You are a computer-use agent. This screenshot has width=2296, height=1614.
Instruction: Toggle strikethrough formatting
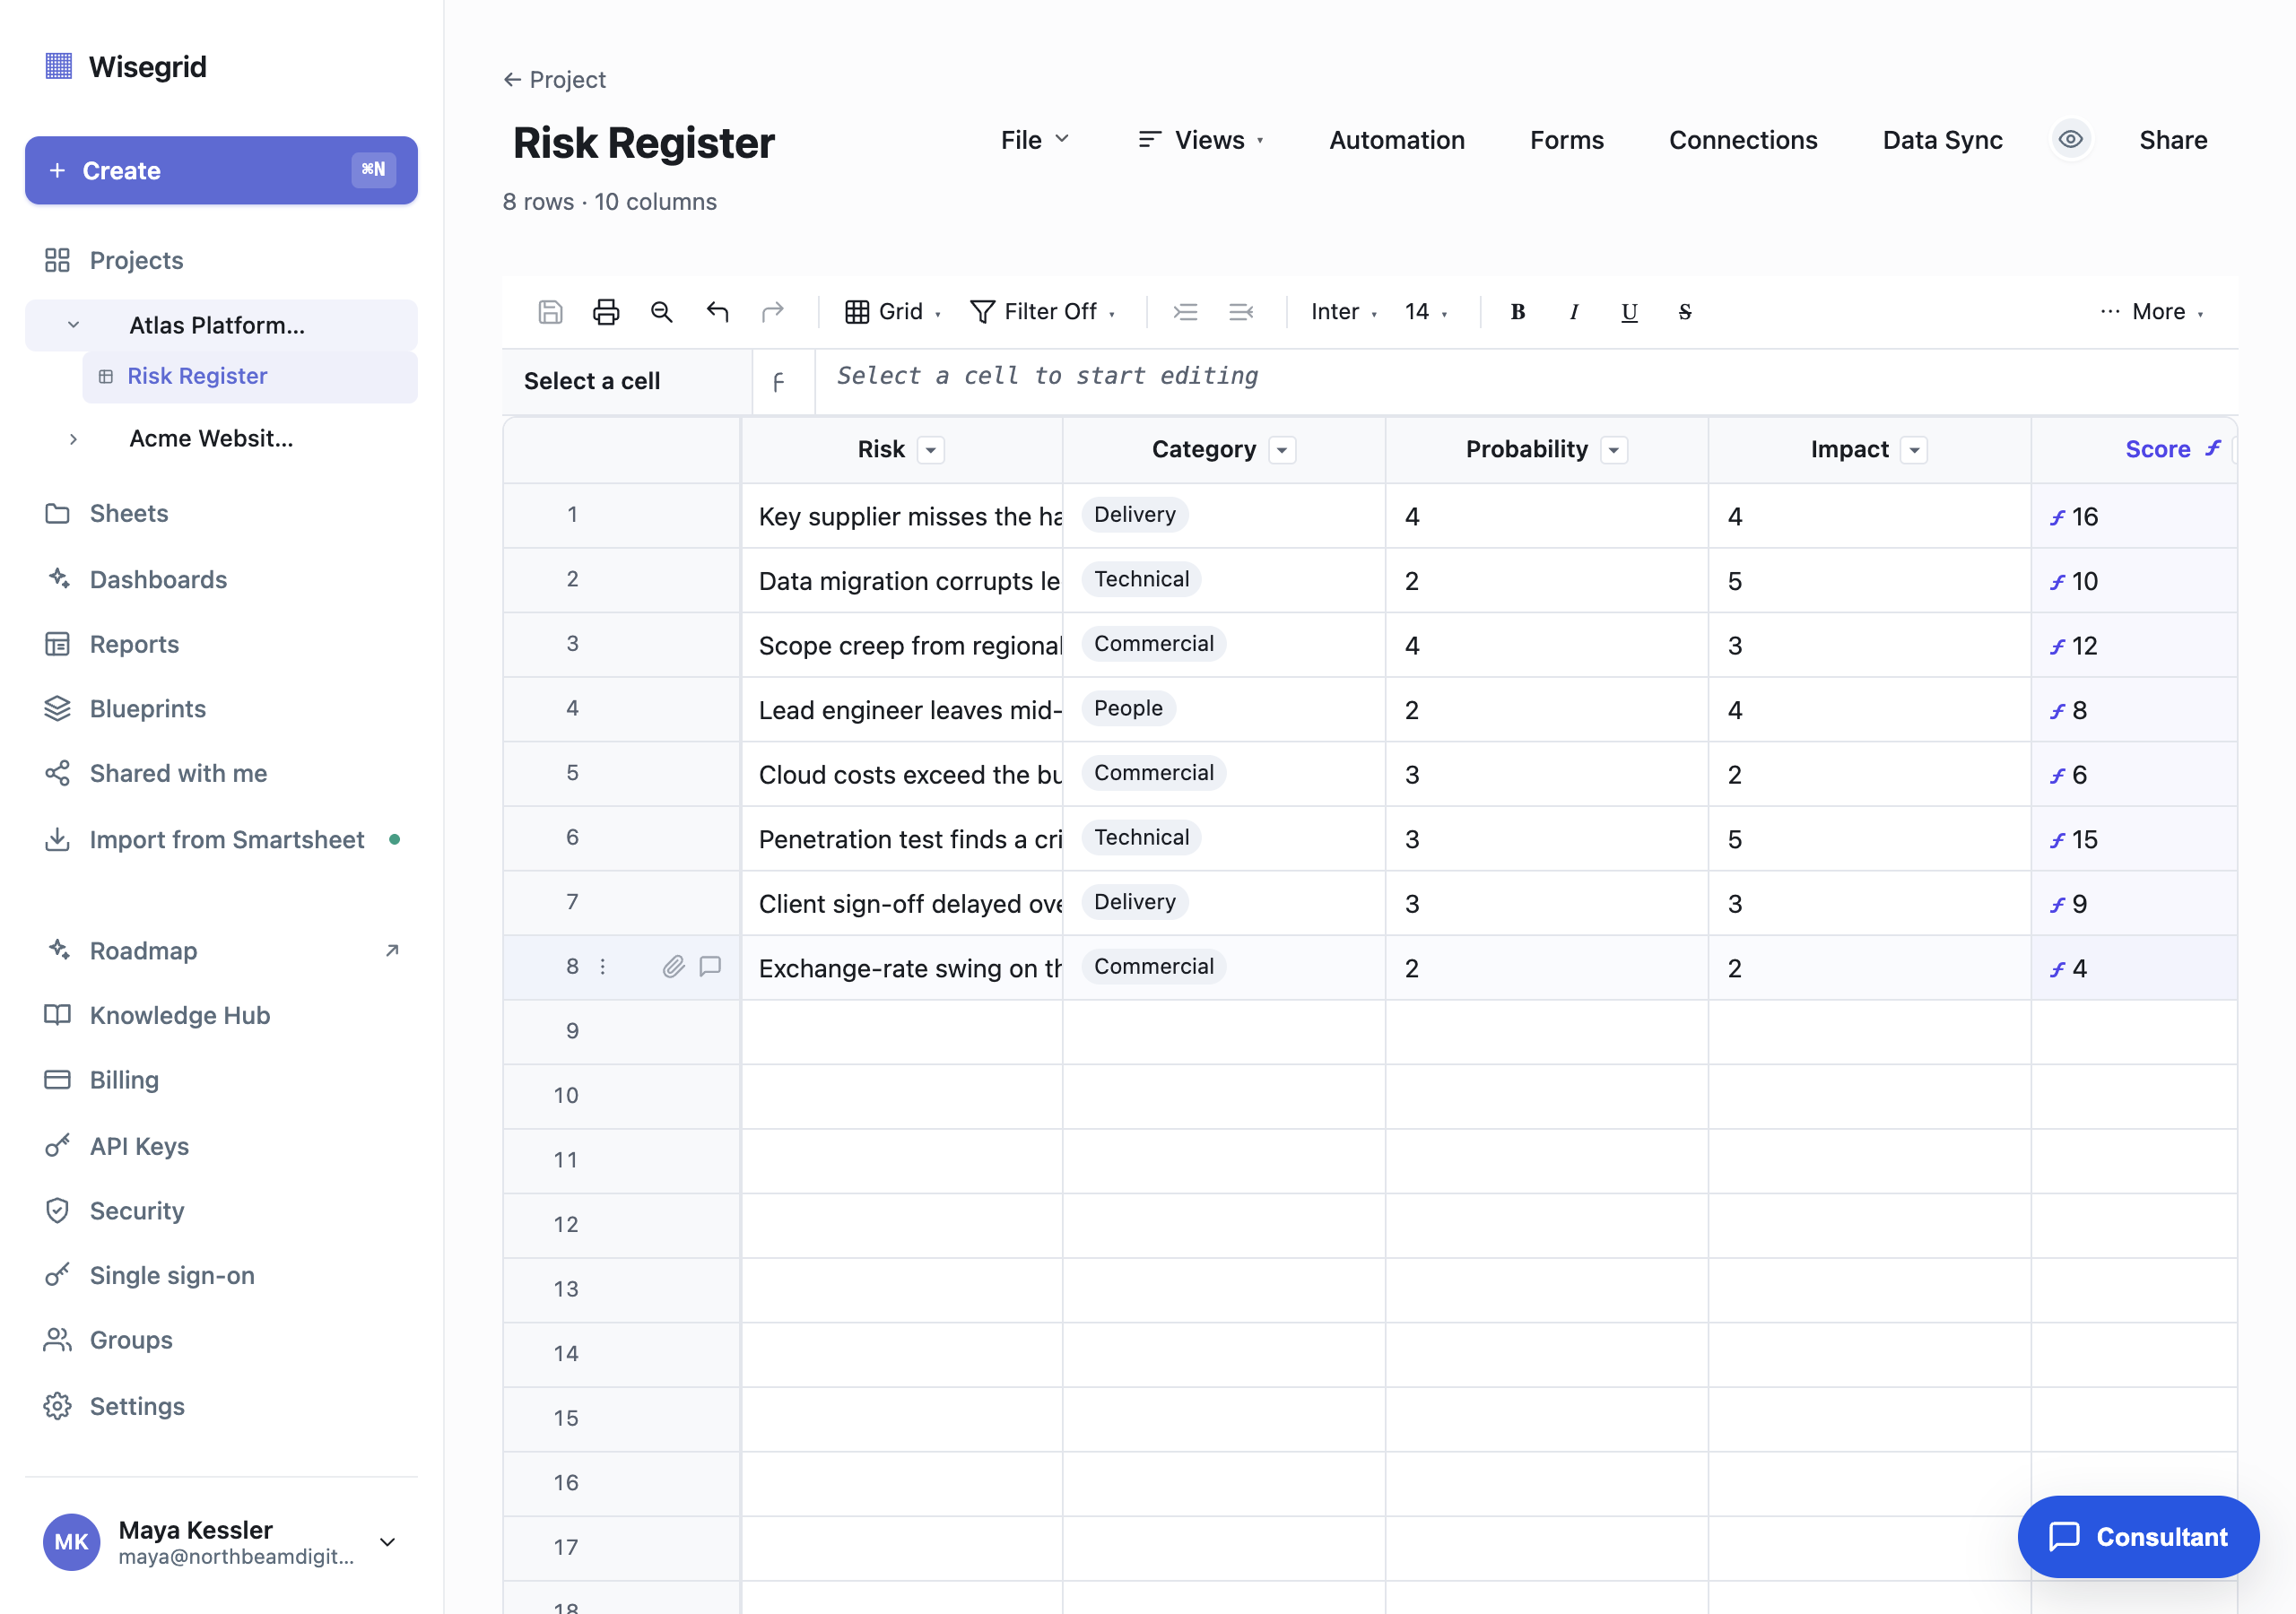coord(1685,312)
